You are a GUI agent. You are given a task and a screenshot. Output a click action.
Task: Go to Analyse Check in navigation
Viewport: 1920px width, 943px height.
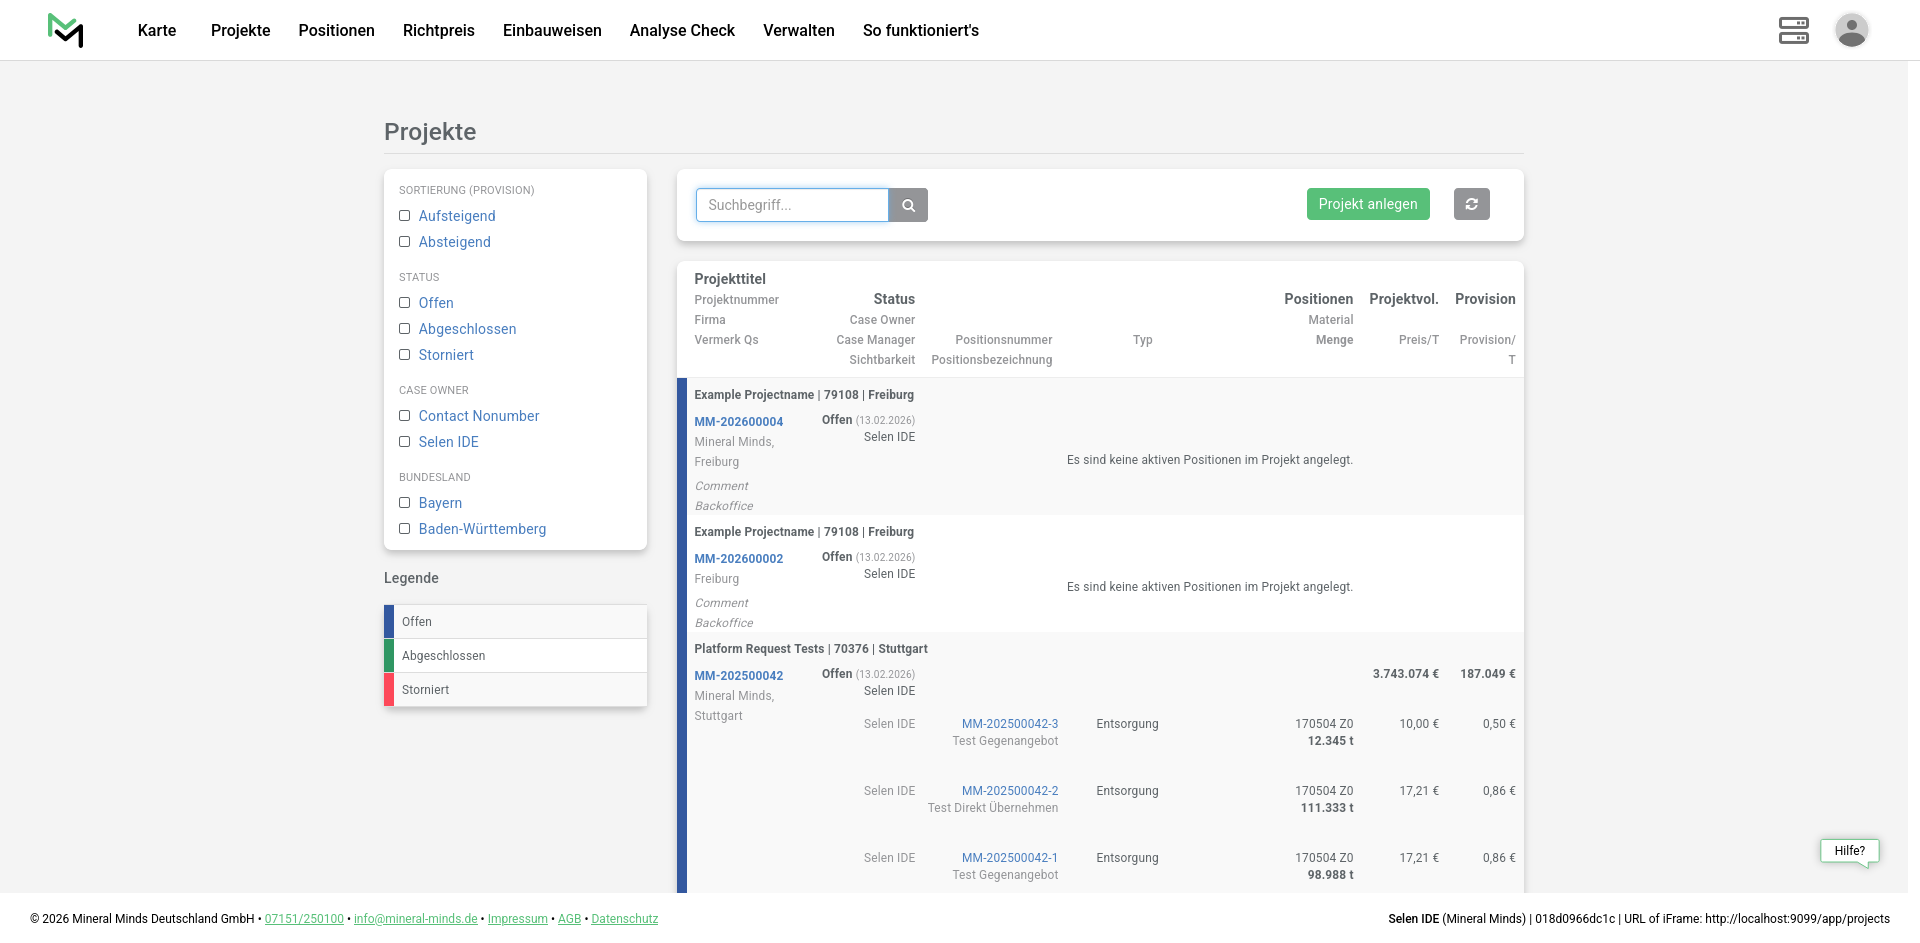(x=682, y=30)
